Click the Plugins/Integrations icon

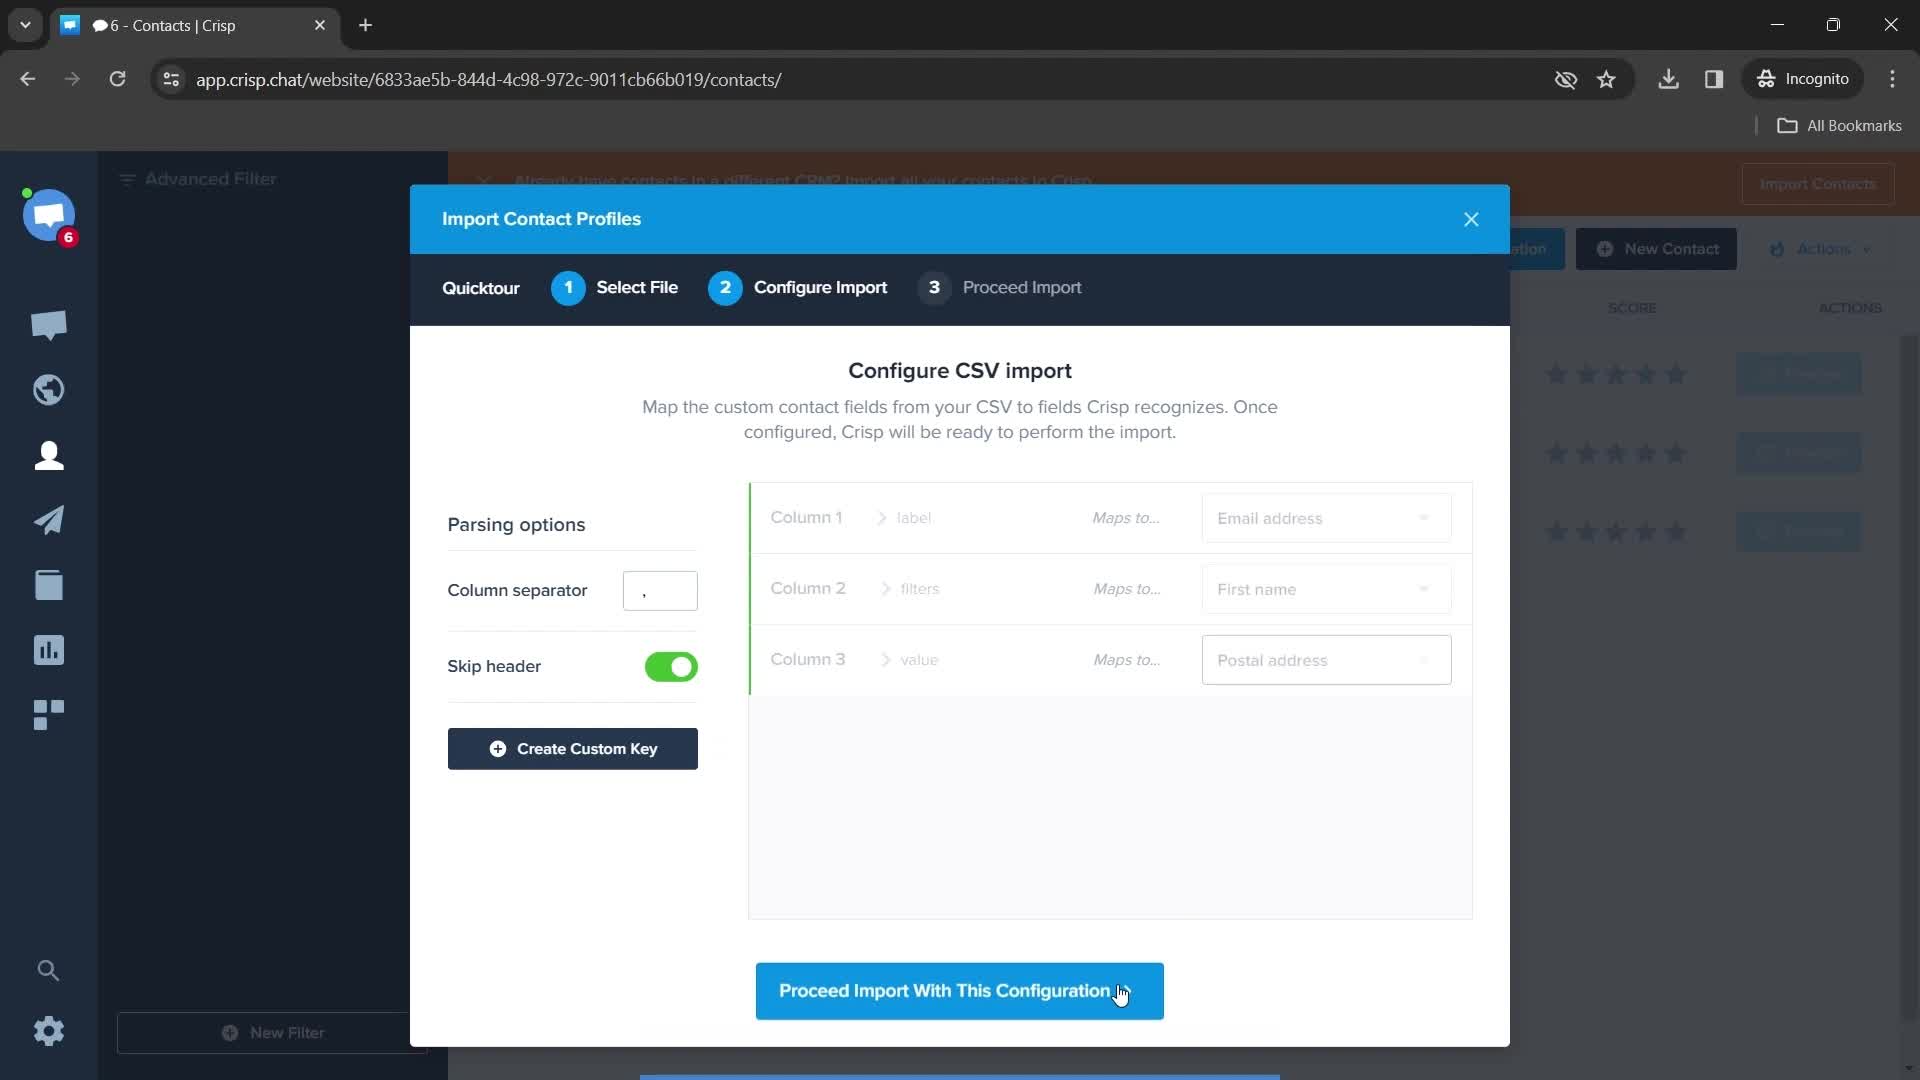49,713
